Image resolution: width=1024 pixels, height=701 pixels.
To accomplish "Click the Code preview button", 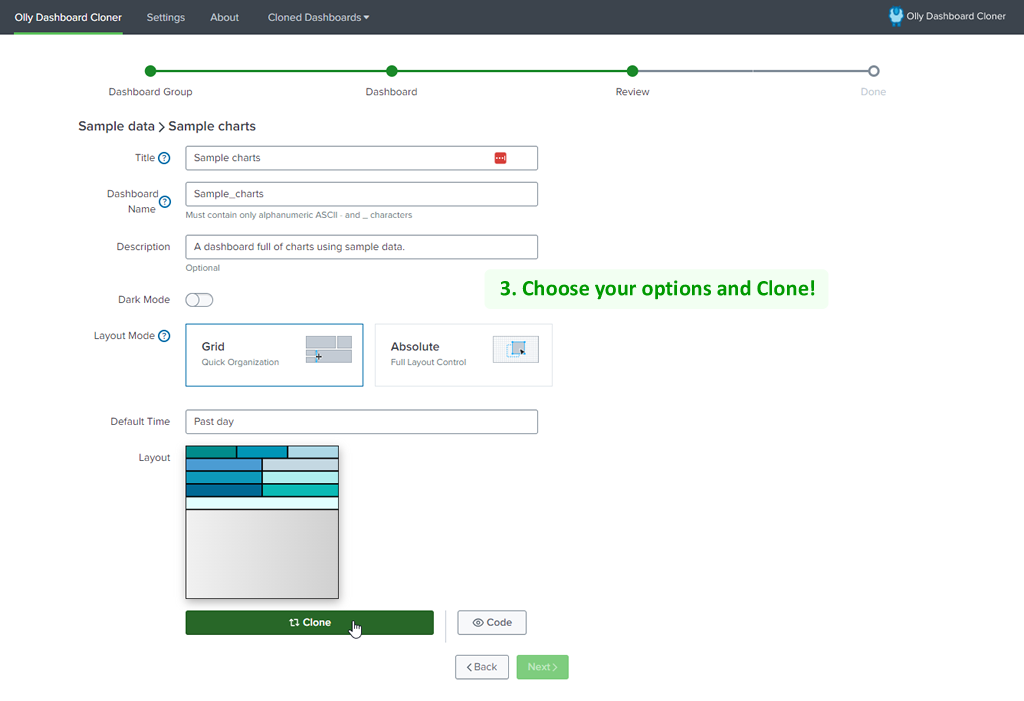I will [x=492, y=623].
